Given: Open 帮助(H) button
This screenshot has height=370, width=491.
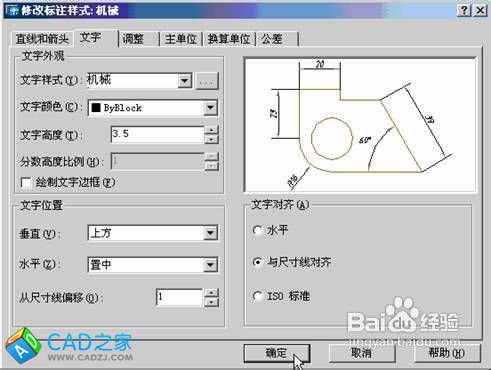Looking at the screenshot, I should (447, 353).
